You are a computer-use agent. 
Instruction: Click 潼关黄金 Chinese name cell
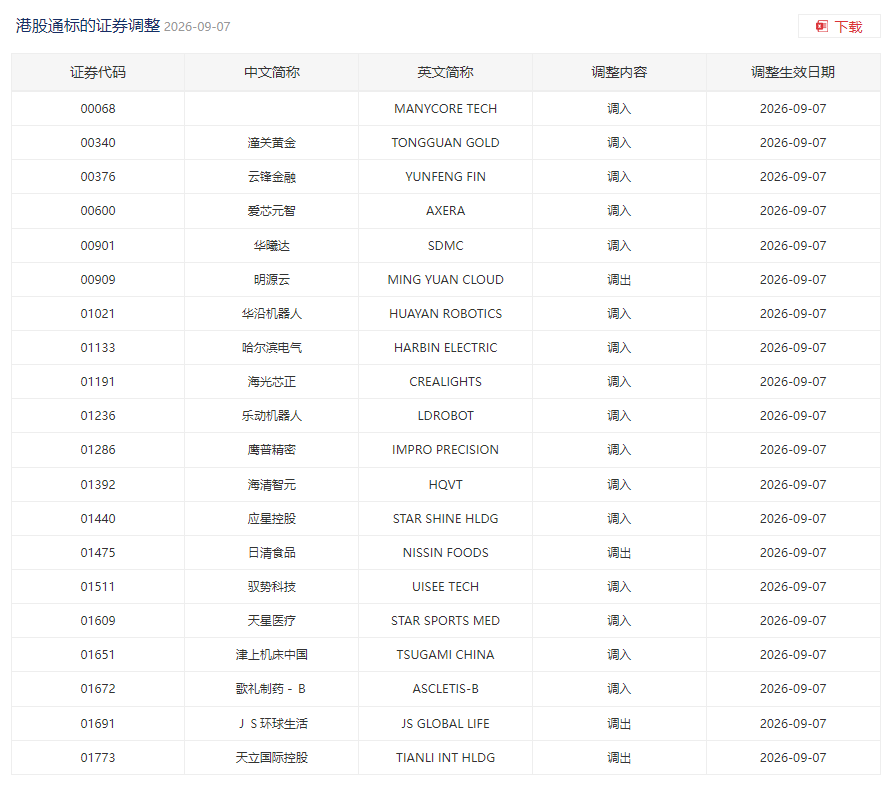272,143
